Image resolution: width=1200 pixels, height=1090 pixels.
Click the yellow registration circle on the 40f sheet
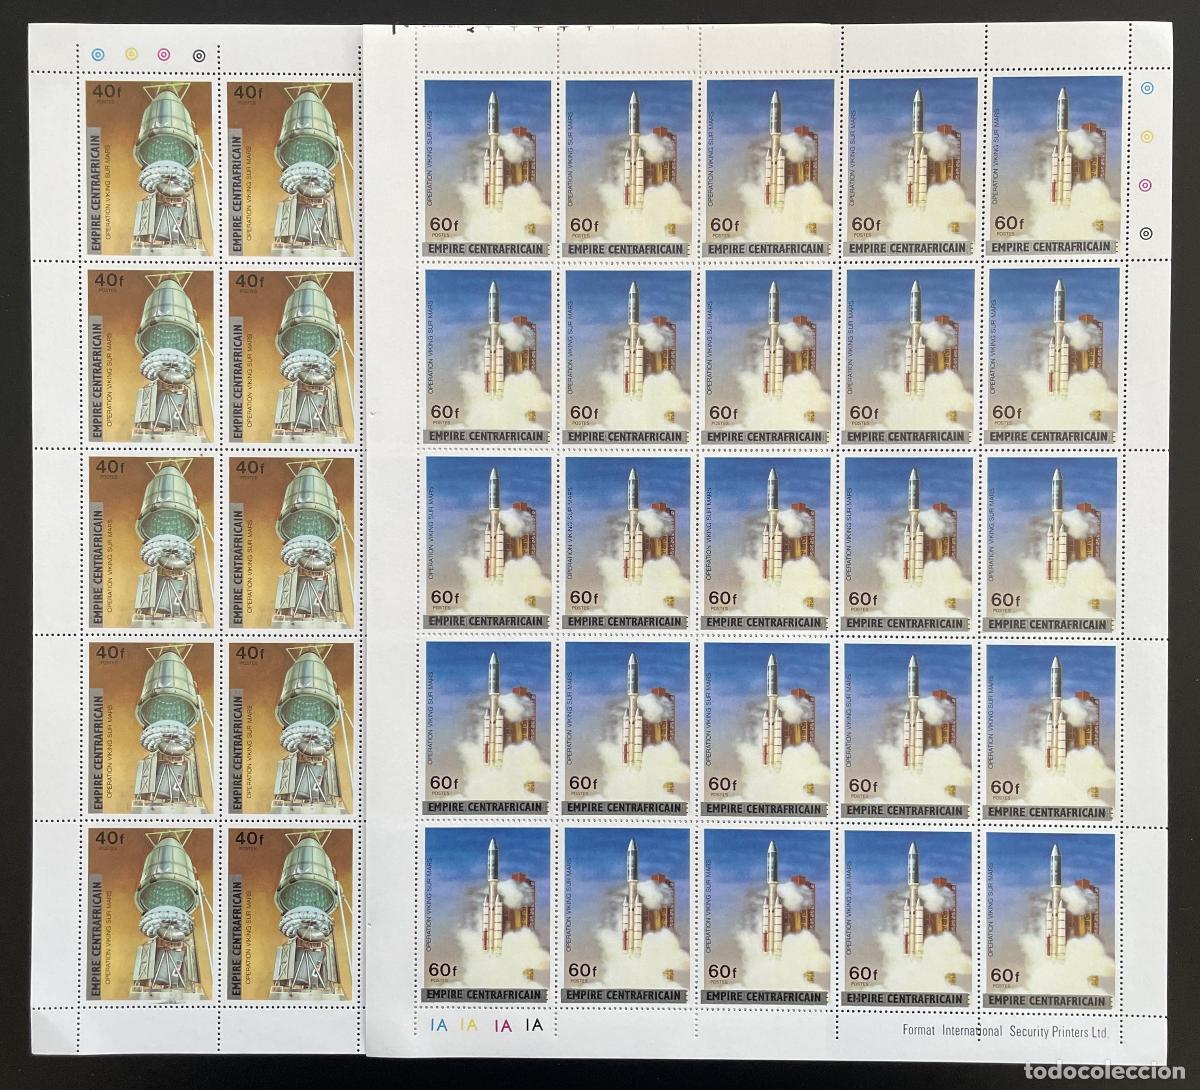pos(131,55)
